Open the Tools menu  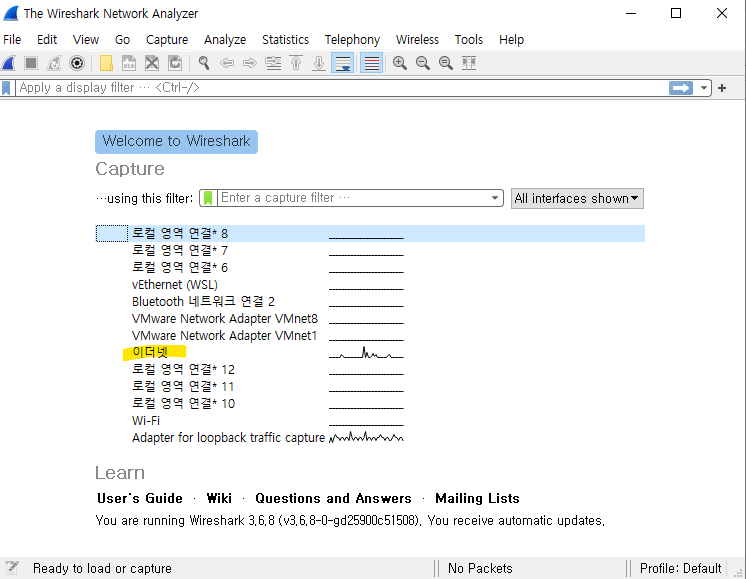[x=469, y=39]
